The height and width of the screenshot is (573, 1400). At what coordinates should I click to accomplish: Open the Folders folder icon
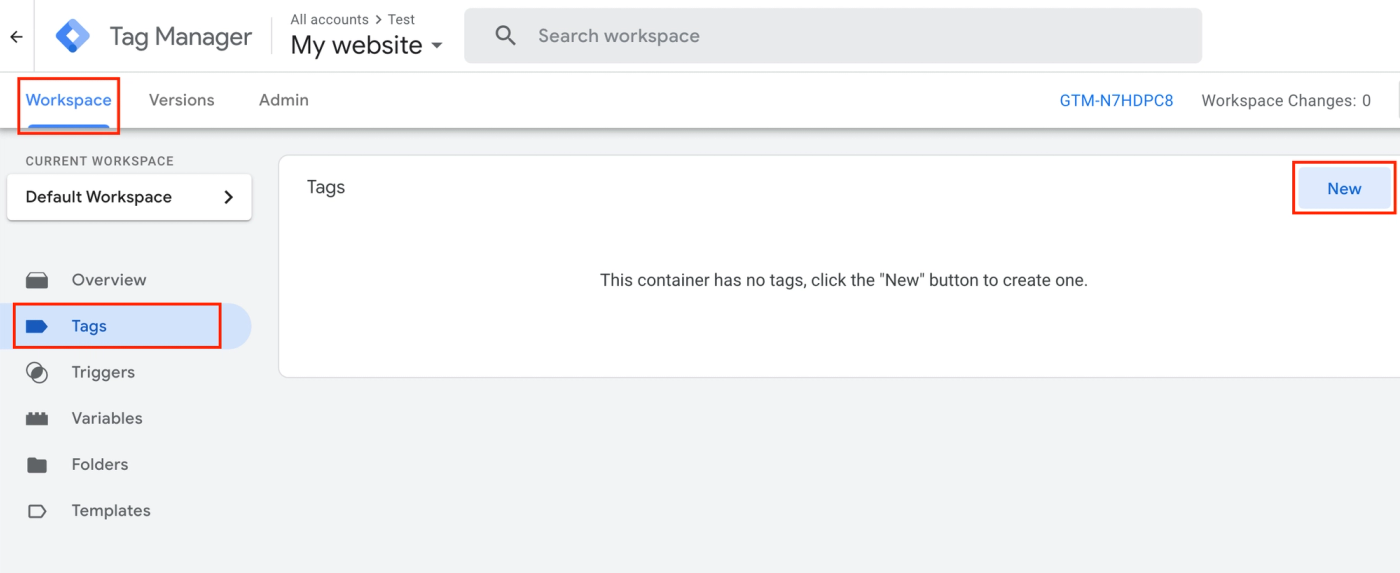[x=37, y=464]
